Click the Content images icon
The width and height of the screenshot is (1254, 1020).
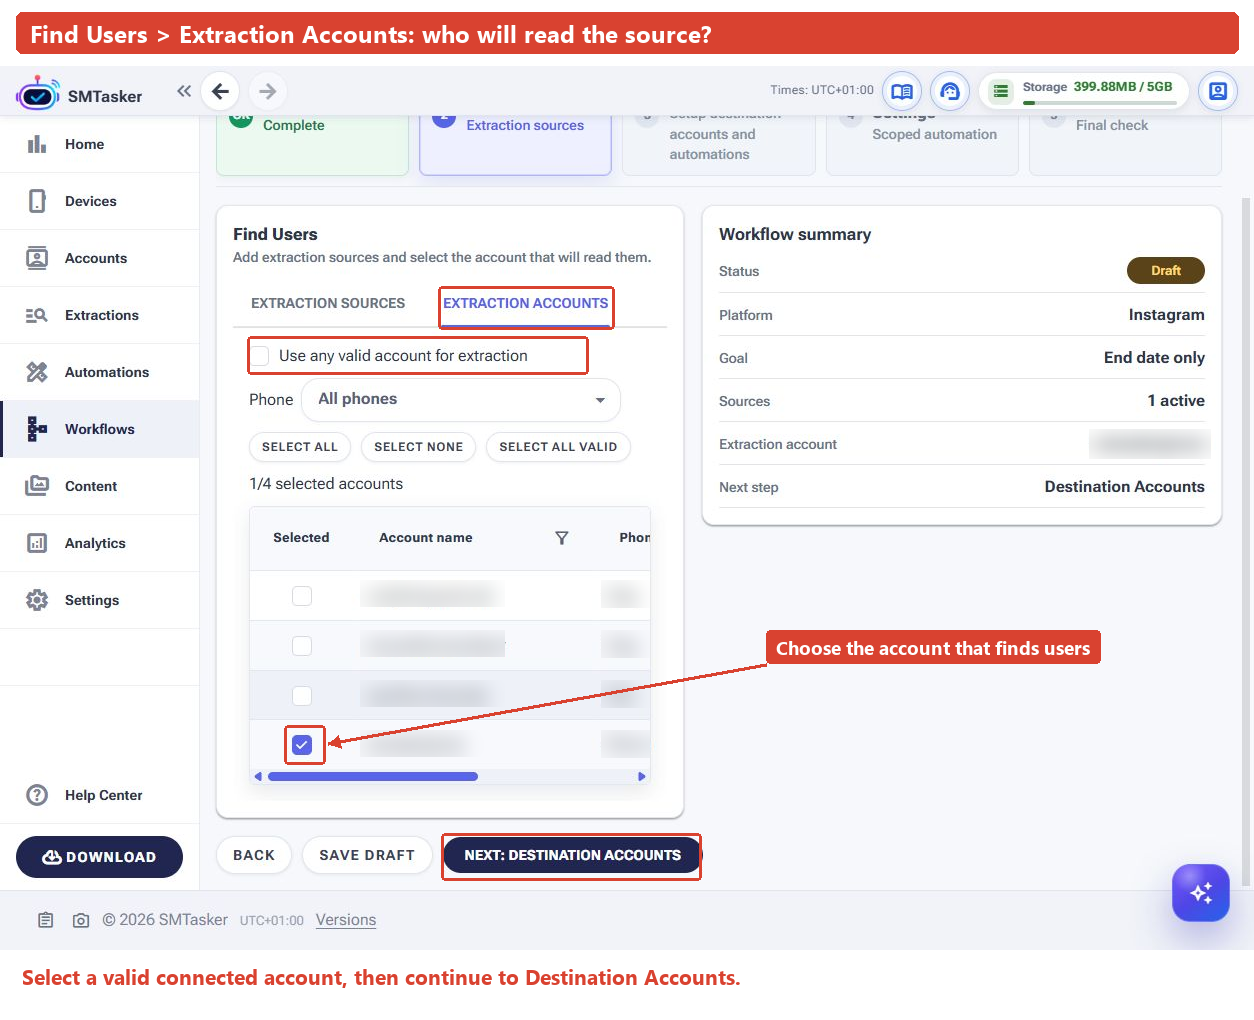pyautogui.click(x=37, y=486)
